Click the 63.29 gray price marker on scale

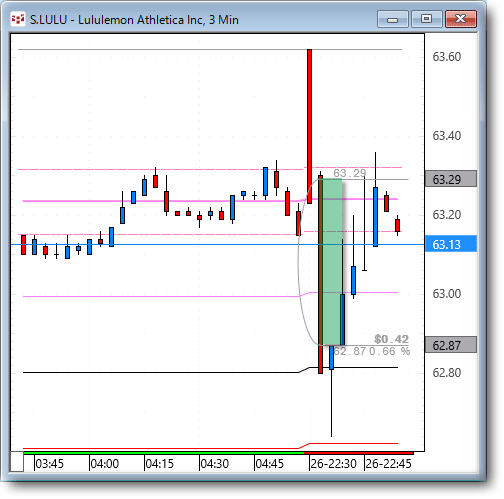click(451, 179)
